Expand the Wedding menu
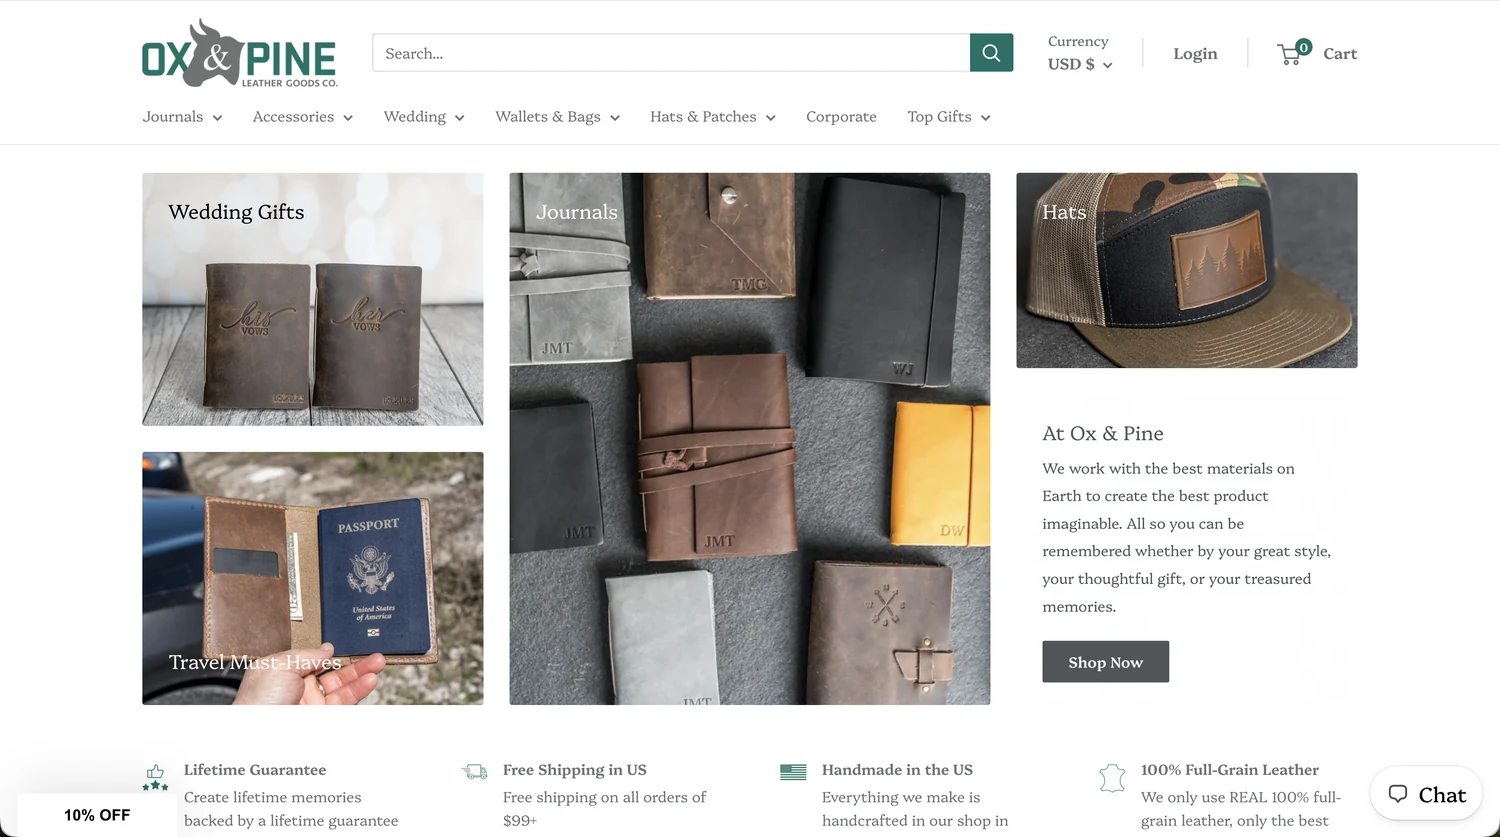The width and height of the screenshot is (1500, 837). 424,117
